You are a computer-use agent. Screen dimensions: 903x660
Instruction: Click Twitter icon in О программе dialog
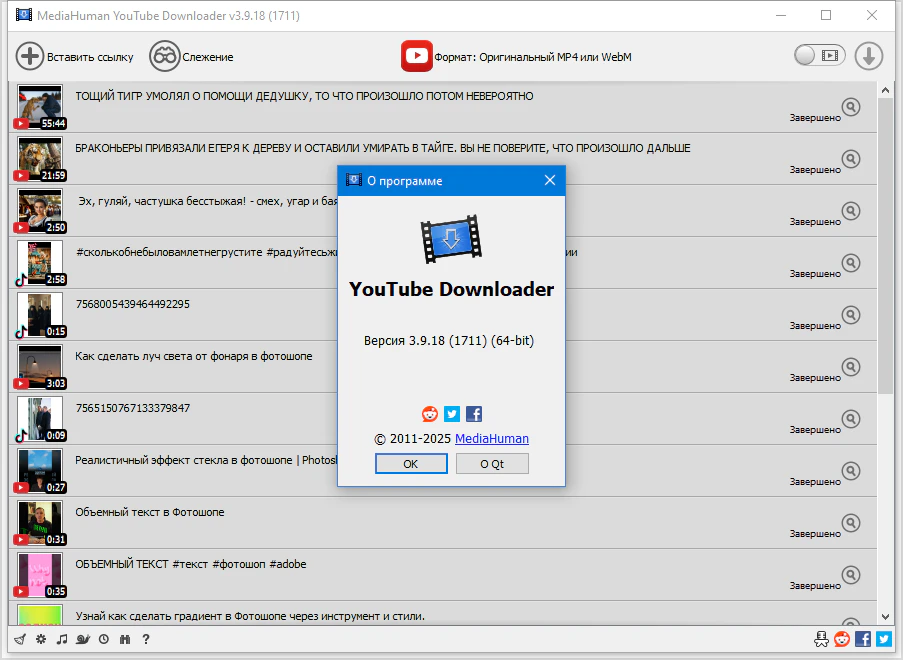tap(452, 414)
